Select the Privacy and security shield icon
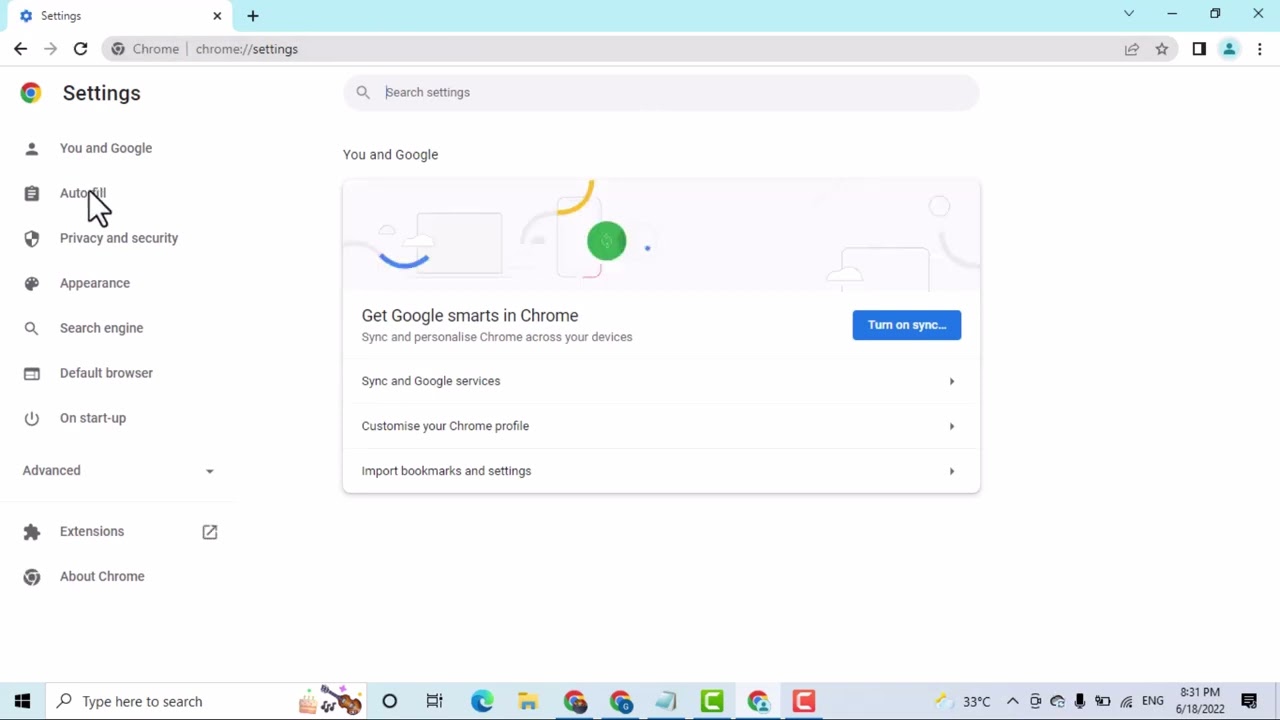This screenshot has height=720, width=1280. pyautogui.click(x=31, y=238)
